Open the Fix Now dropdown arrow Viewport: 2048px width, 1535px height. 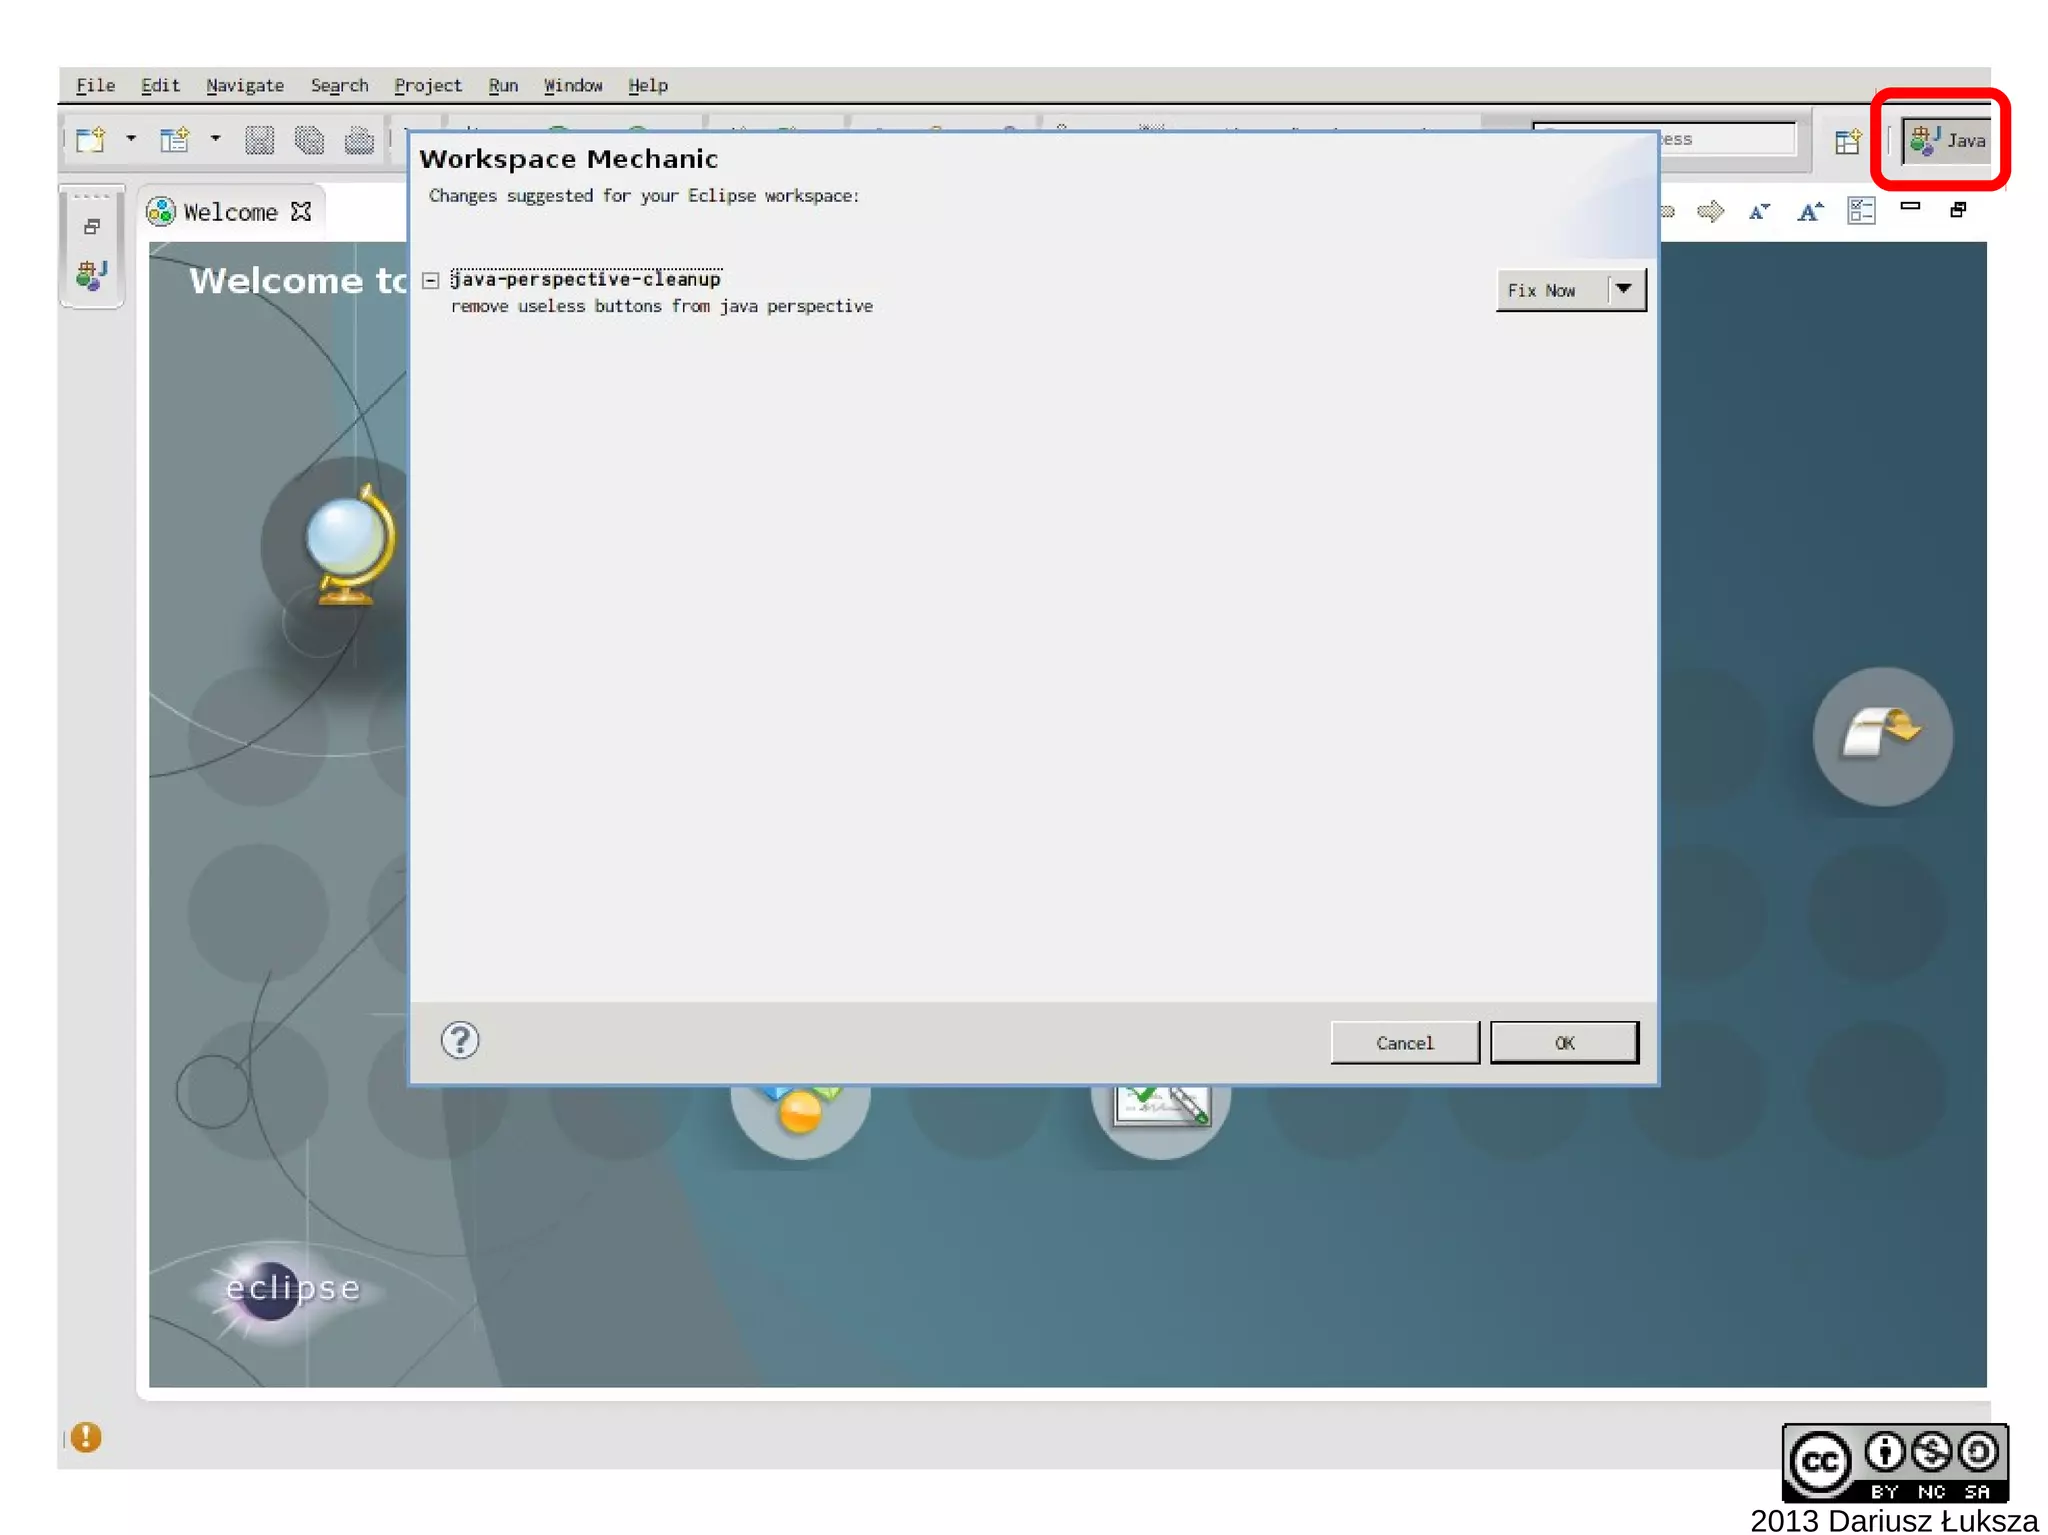click(1624, 290)
